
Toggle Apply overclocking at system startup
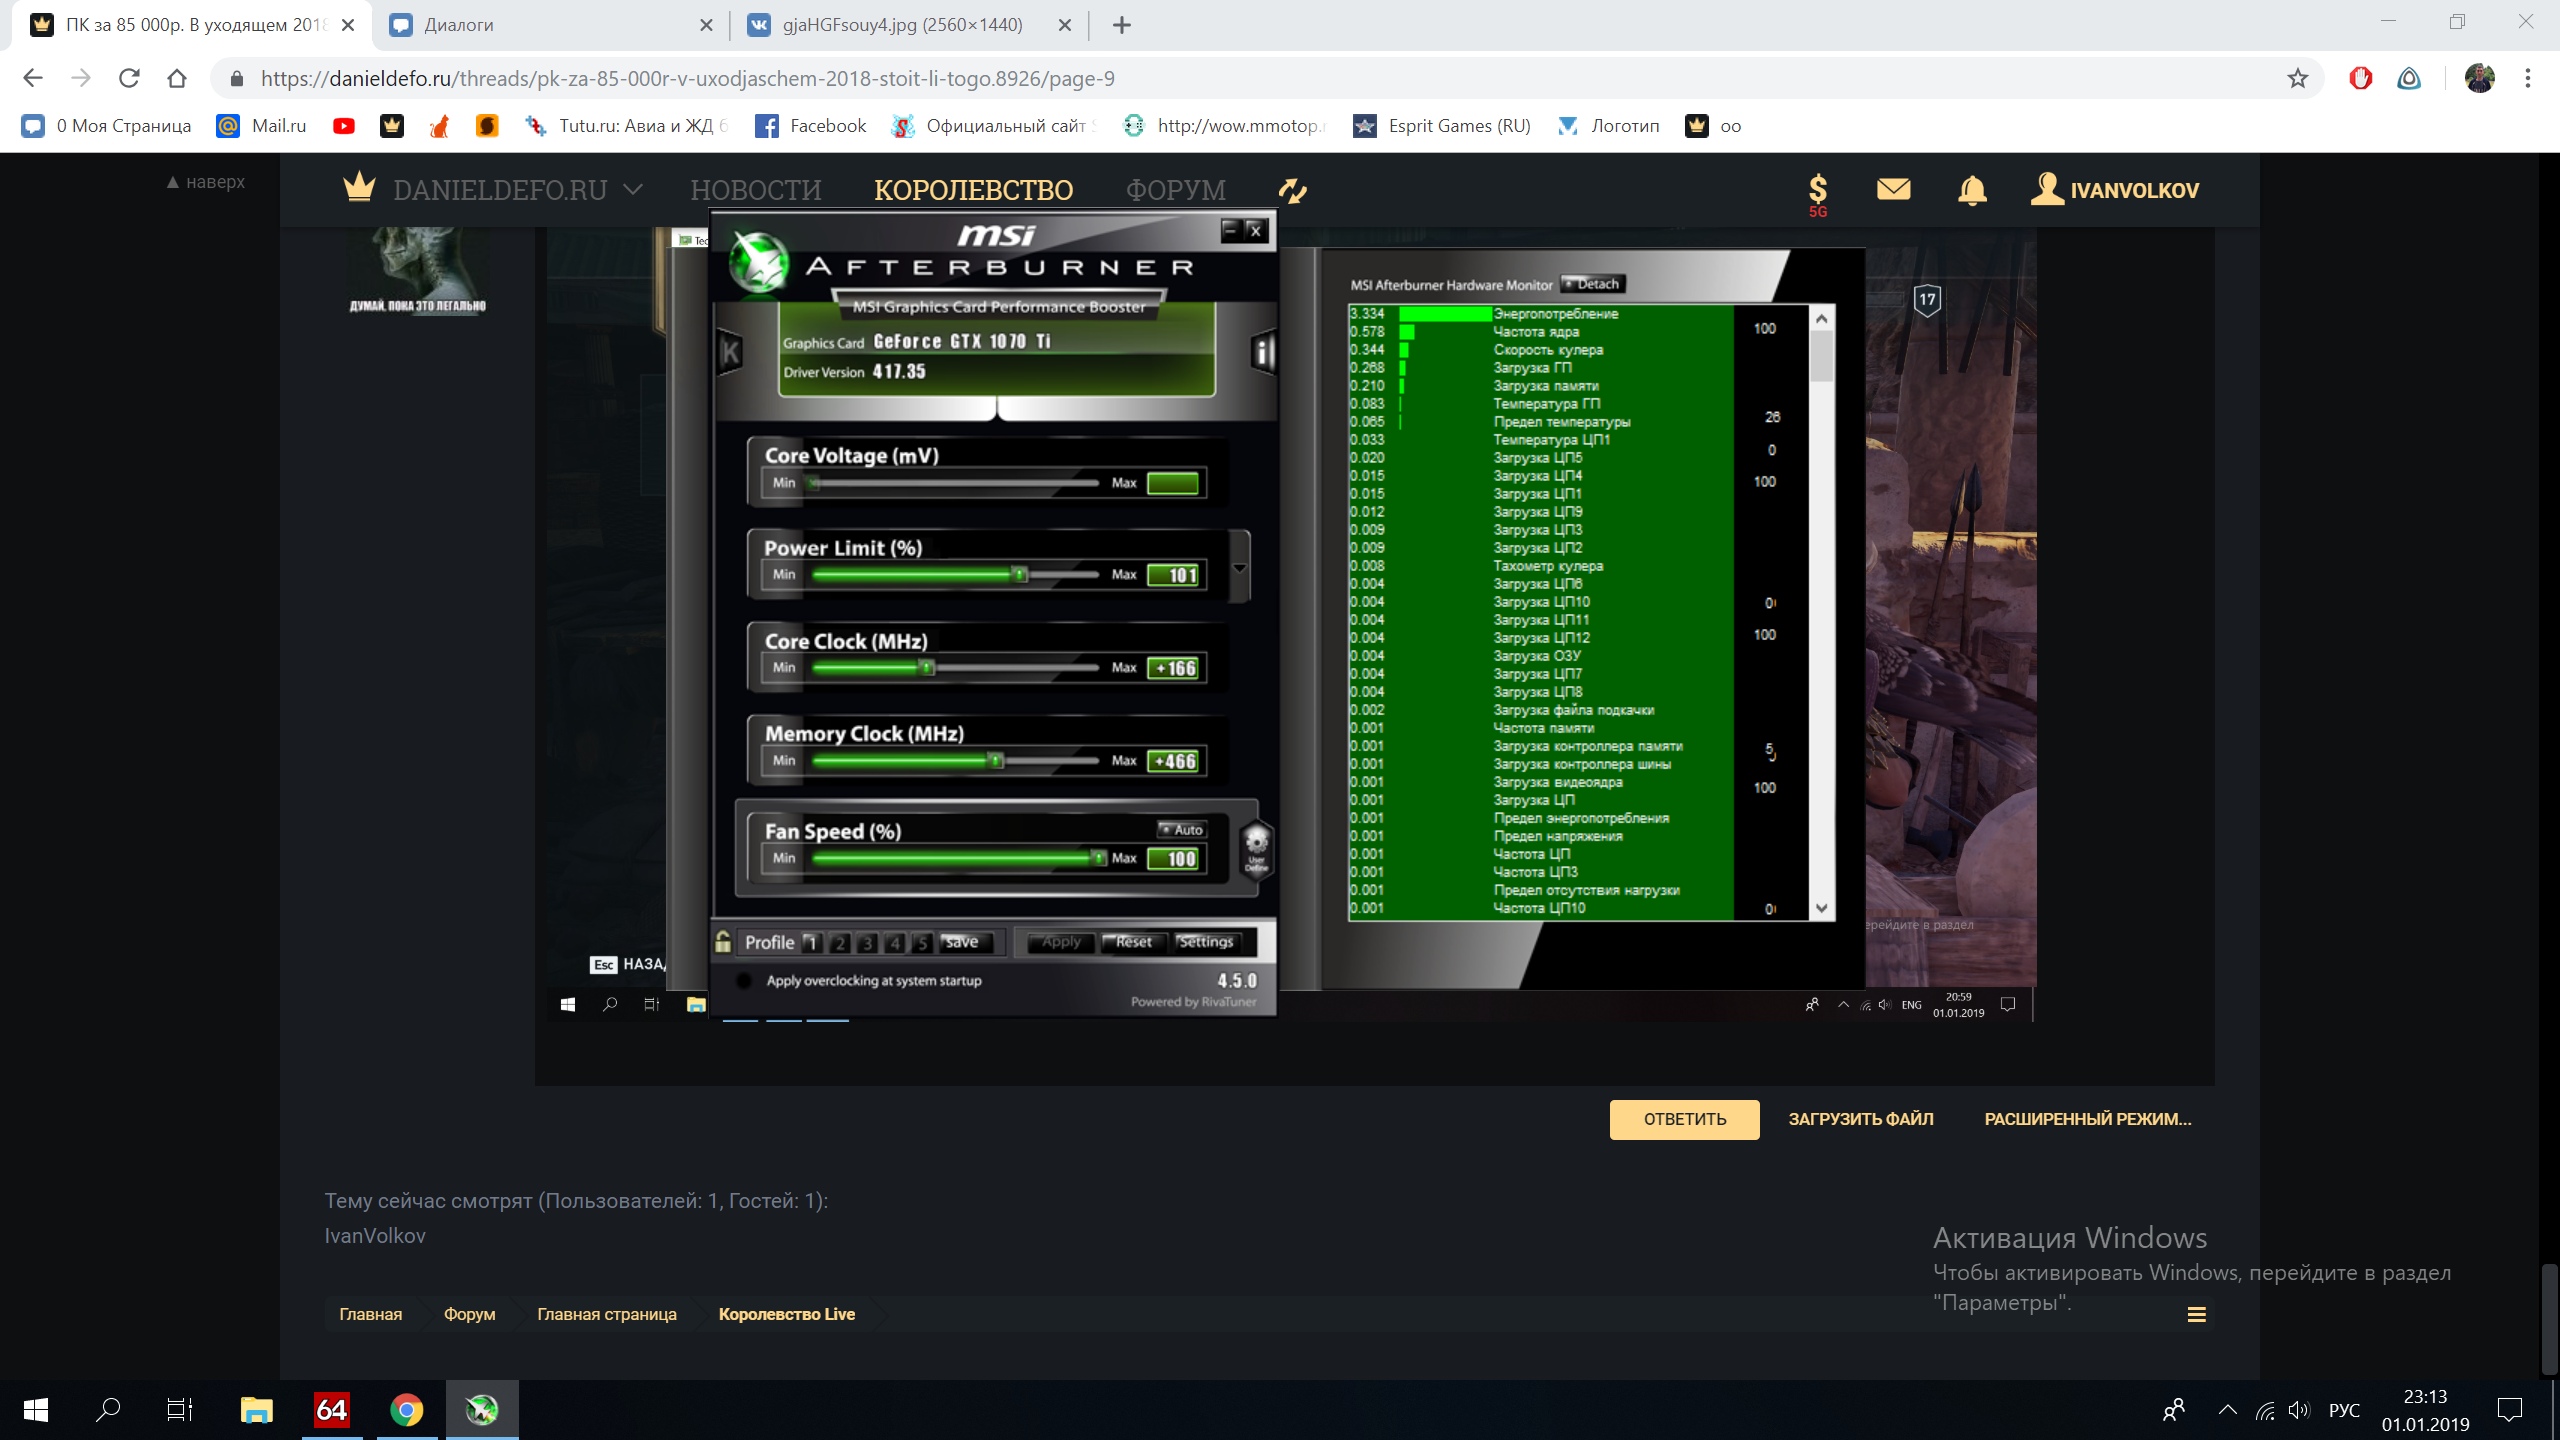pyautogui.click(x=744, y=981)
